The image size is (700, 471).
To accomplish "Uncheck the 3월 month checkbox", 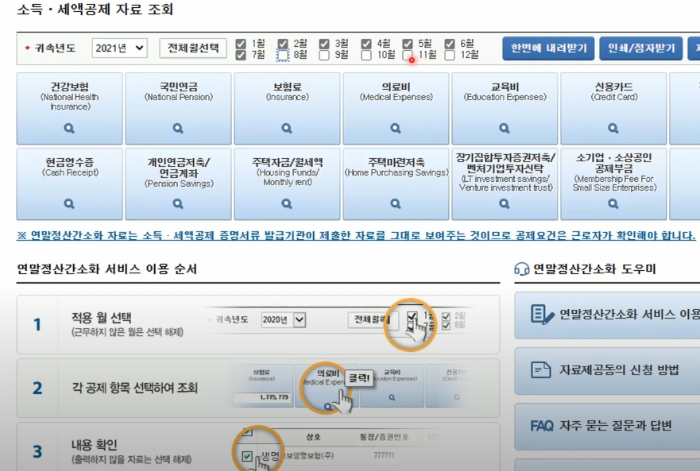I will pos(324,44).
